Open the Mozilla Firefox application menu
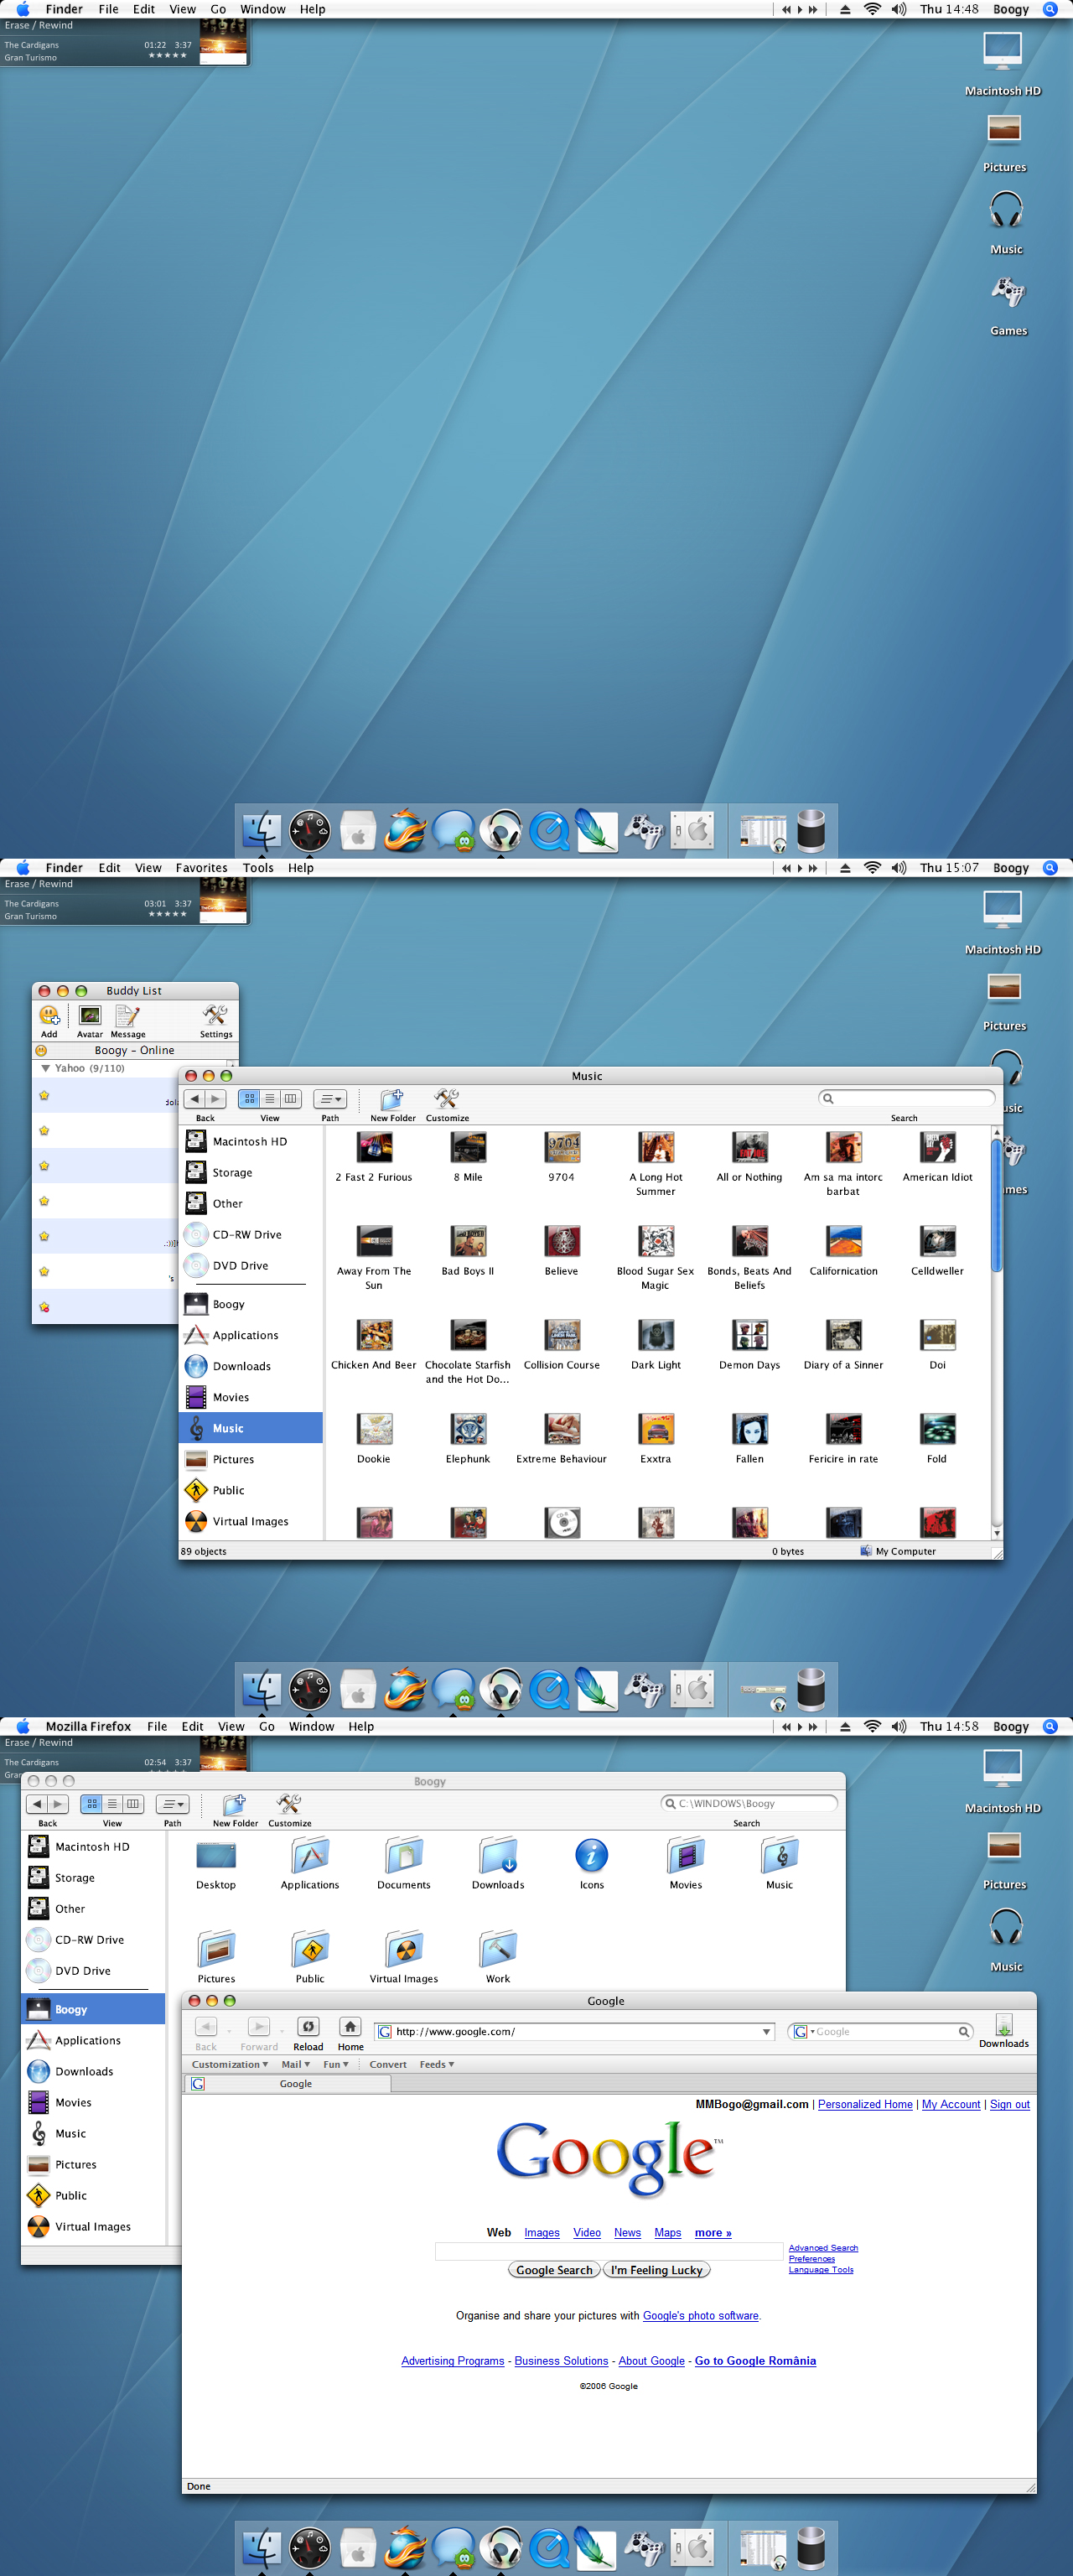This screenshot has width=1073, height=2576. pos(88,1726)
